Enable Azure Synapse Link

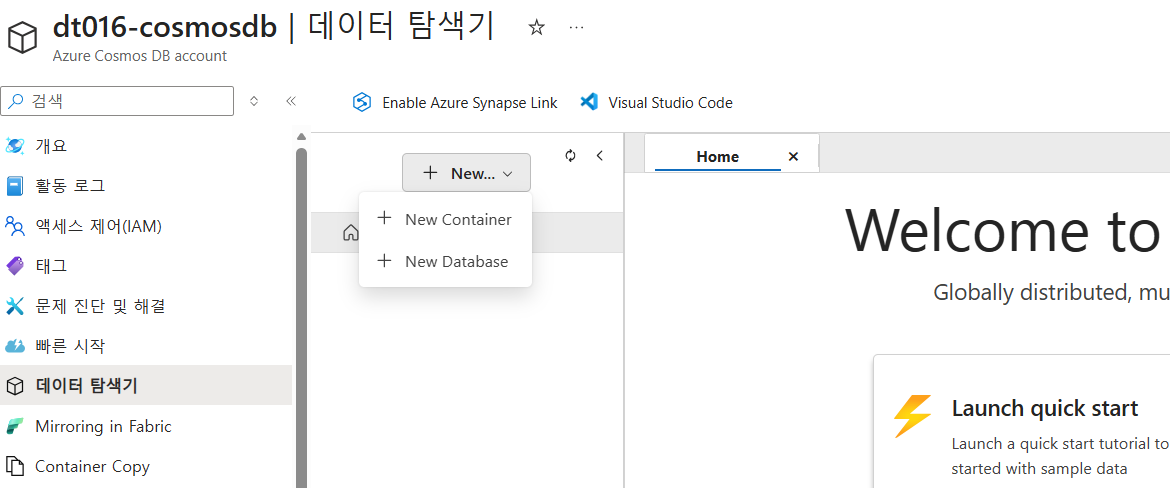pos(454,103)
